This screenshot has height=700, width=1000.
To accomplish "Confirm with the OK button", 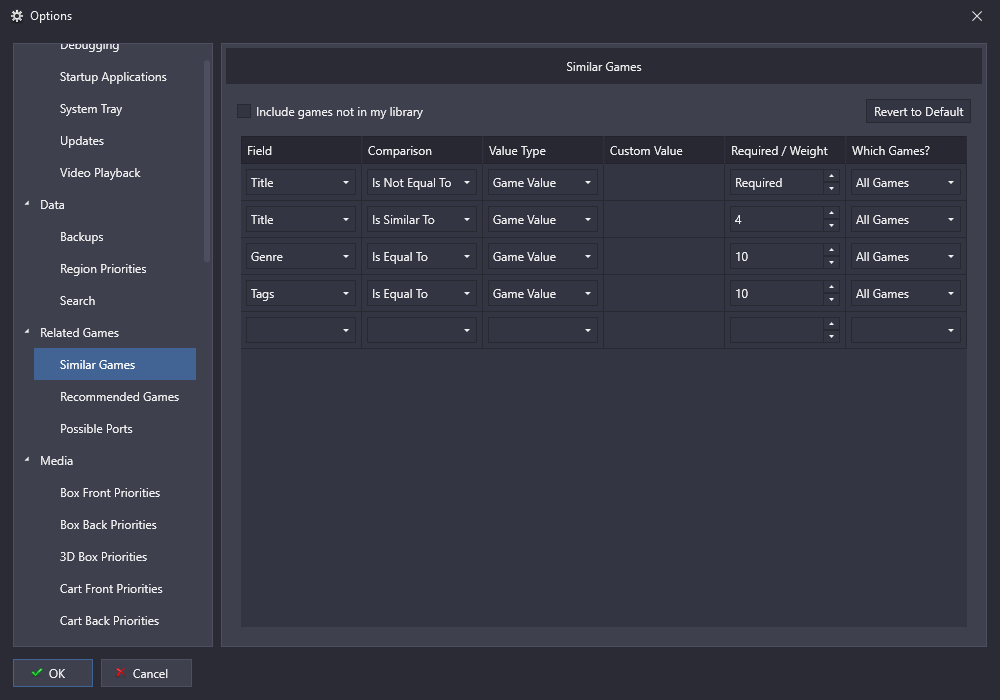I will click(x=53, y=673).
